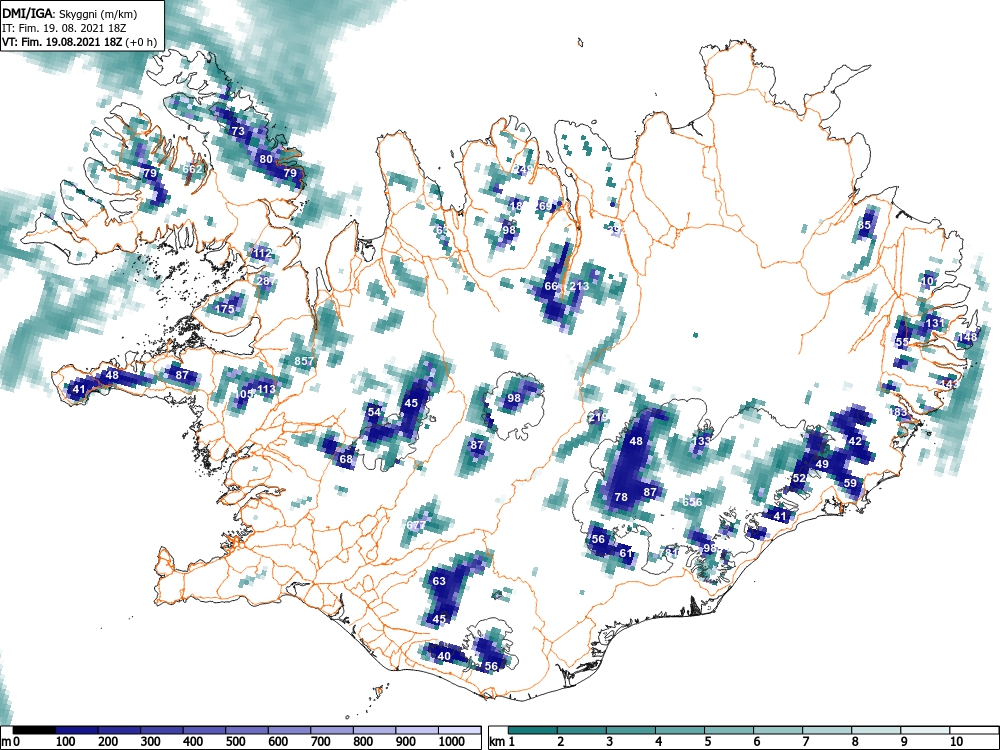Screen dimensions: 1000x750
Task: Click the visibility value '662' on the map
Action: click(x=192, y=169)
